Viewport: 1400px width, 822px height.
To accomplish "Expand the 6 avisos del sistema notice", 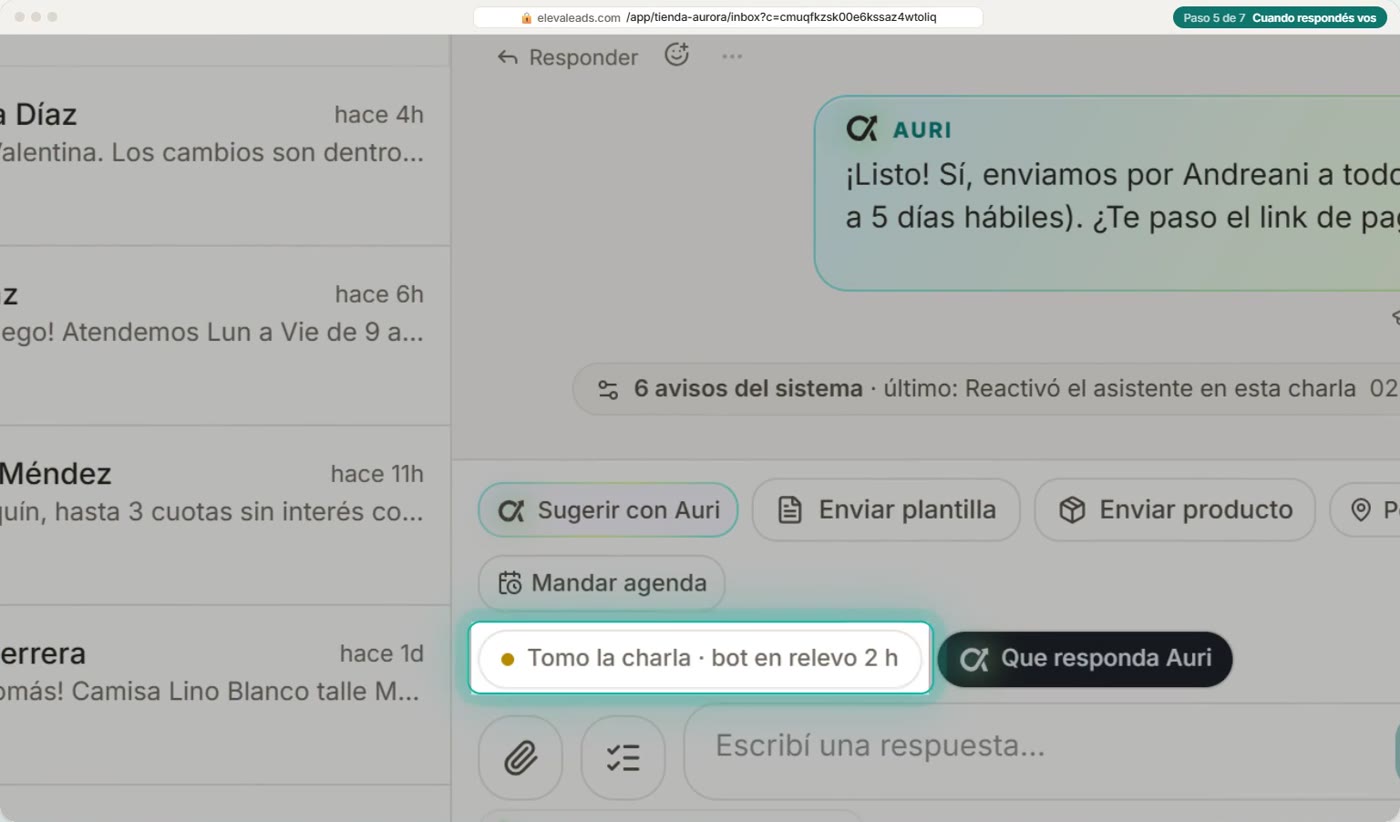I will [986, 389].
